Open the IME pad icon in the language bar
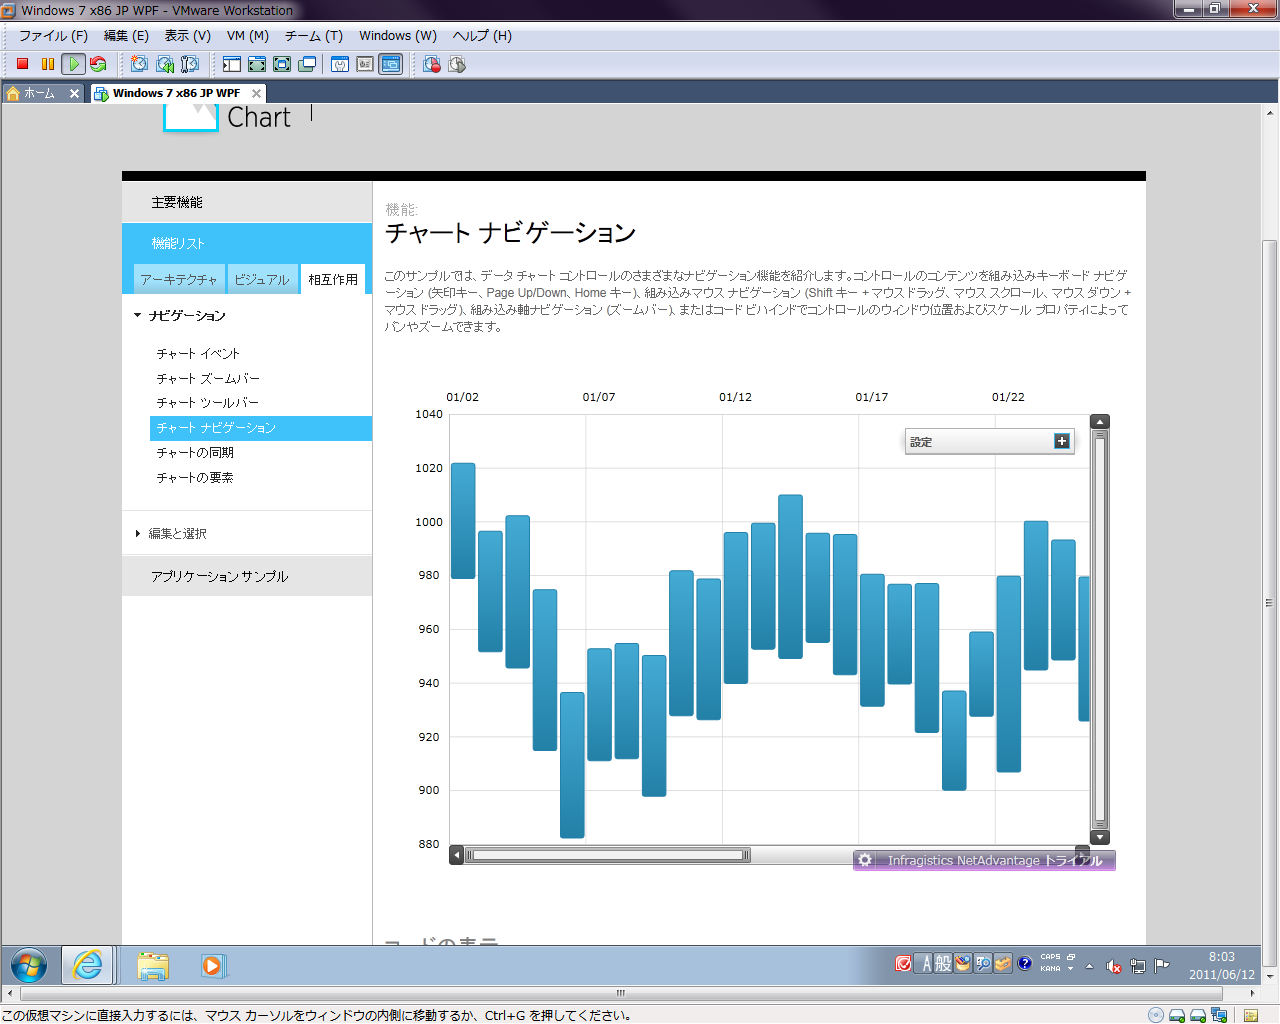The image size is (1280, 1024). tap(963, 964)
